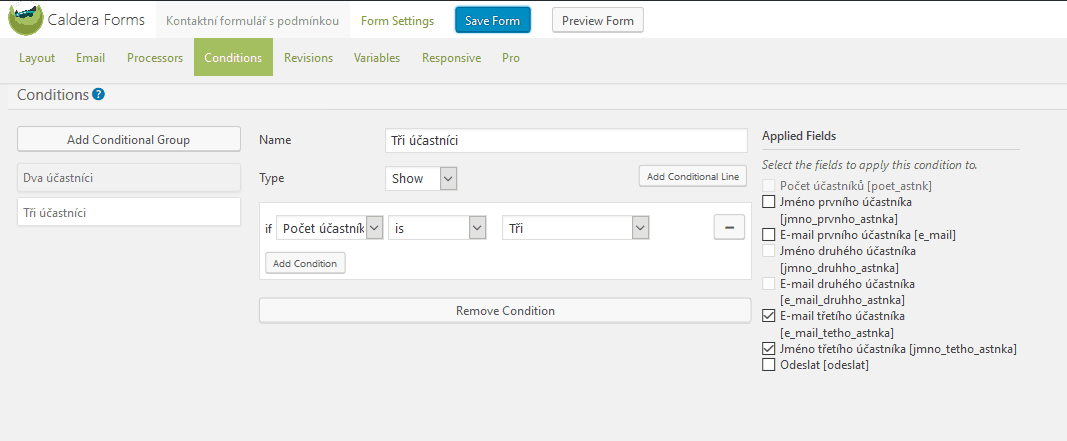Switch to the Processors tab
The width and height of the screenshot is (1067, 441).
[155, 58]
